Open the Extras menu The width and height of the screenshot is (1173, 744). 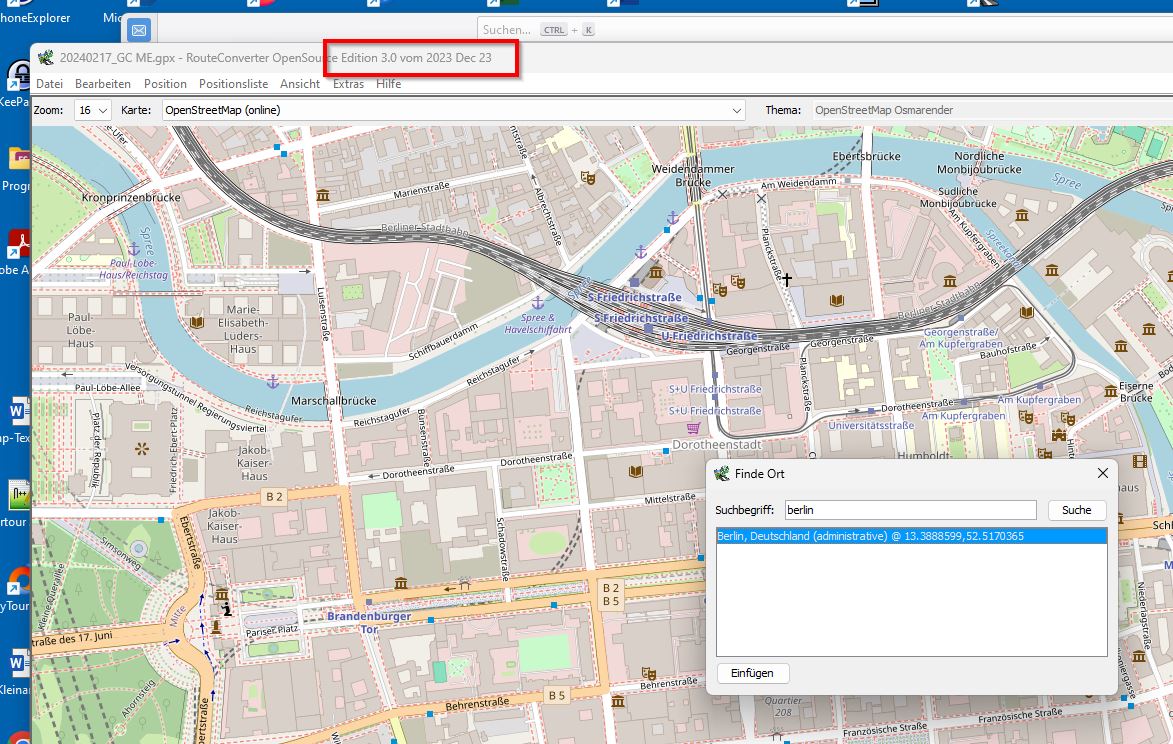pos(348,84)
